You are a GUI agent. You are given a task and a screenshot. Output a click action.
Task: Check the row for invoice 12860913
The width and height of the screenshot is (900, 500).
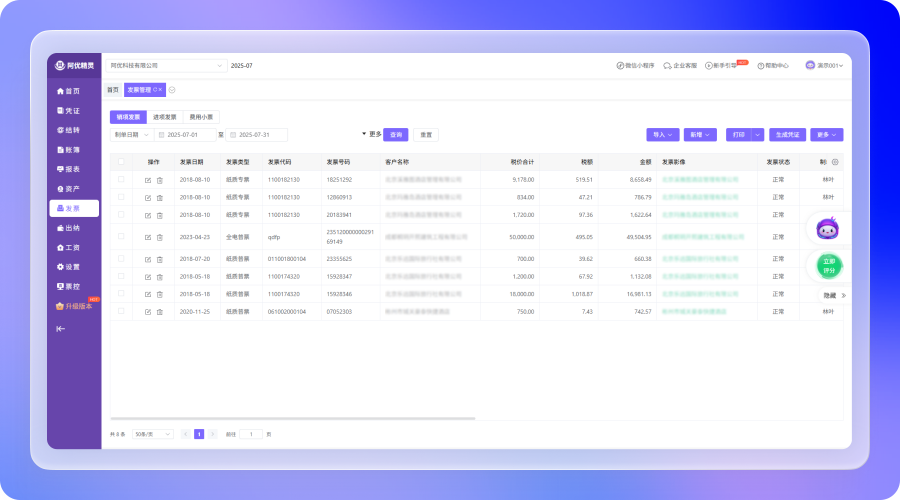(121, 197)
